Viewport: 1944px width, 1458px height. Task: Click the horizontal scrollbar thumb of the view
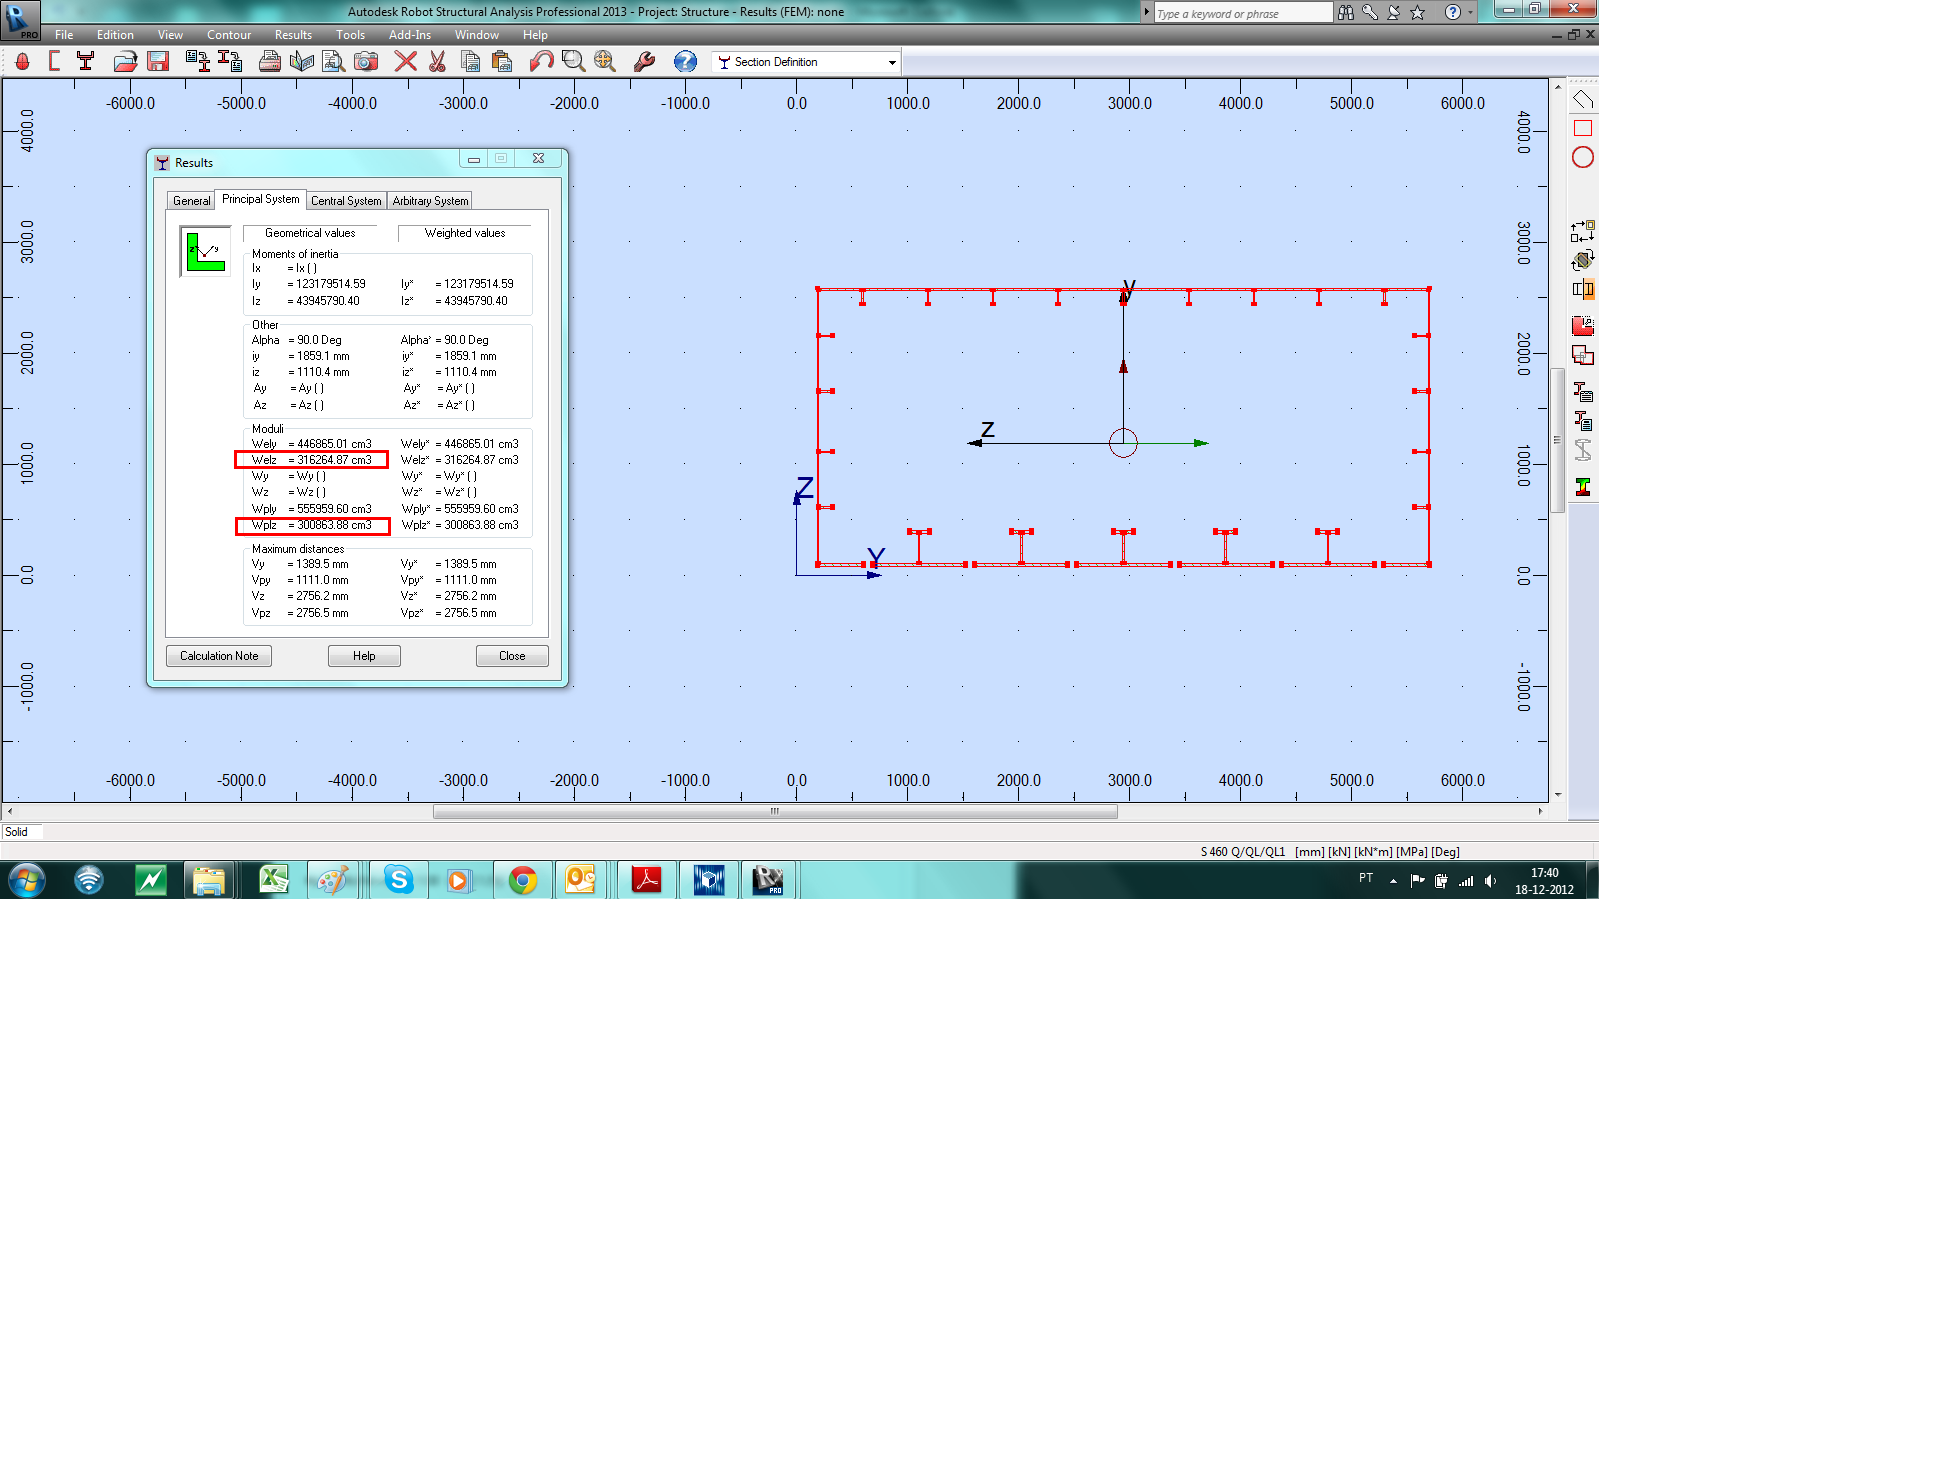(x=775, y=812)
